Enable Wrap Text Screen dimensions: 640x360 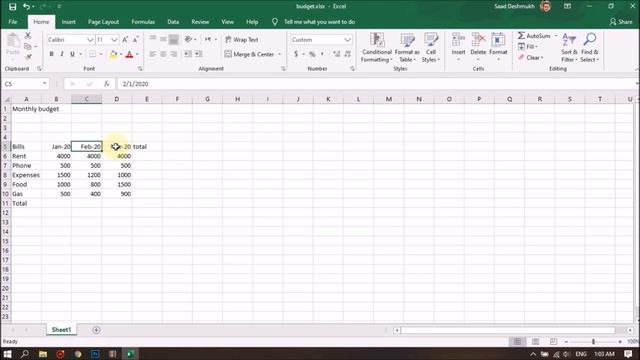[242, 40]
